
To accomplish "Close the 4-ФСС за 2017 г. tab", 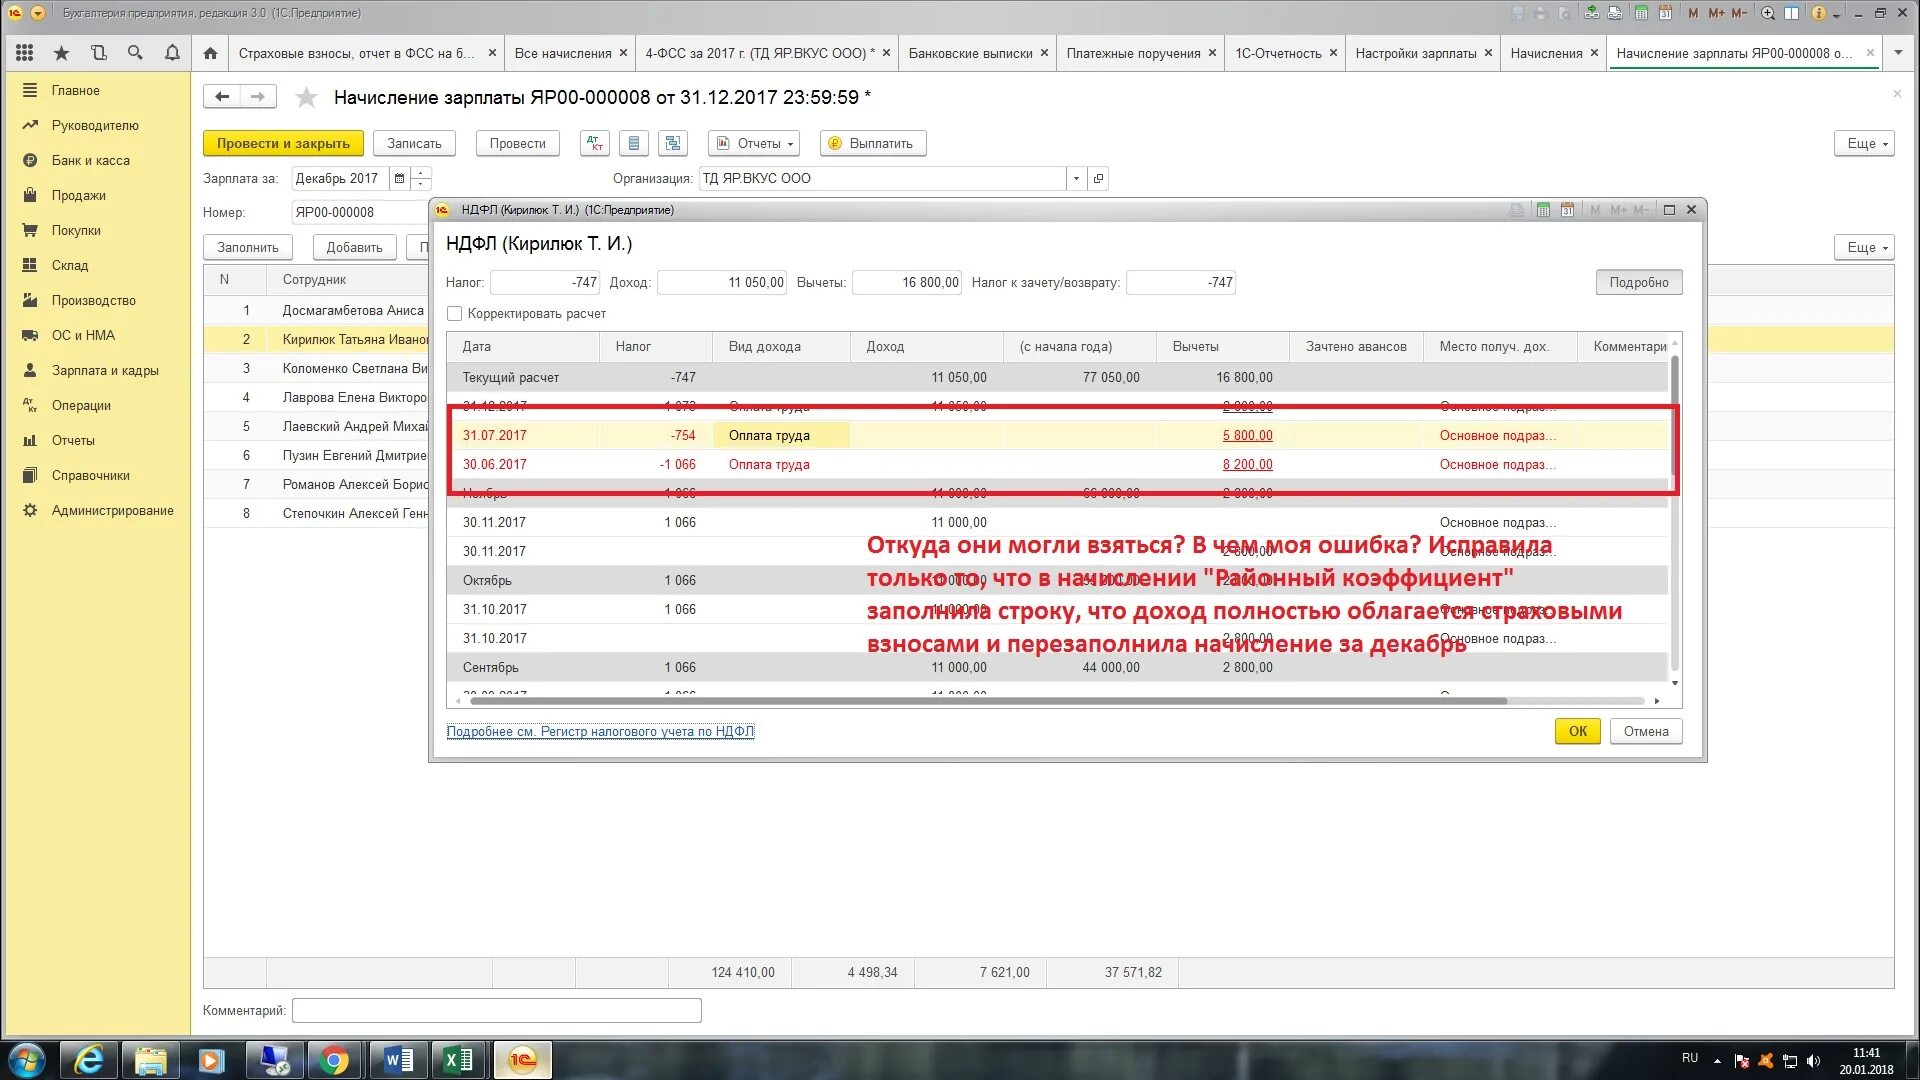I will [x=886, y=53].
